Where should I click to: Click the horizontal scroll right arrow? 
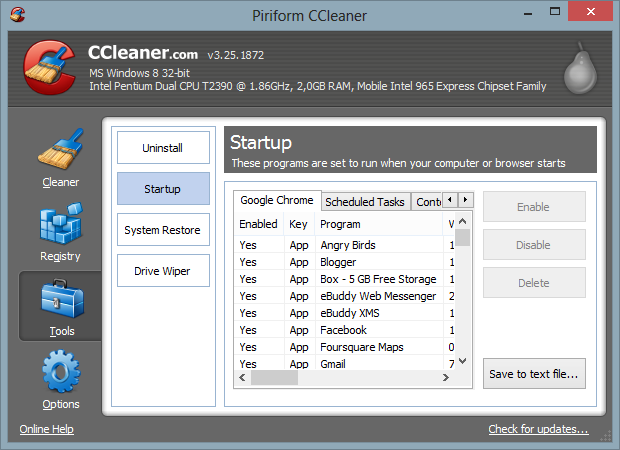tap(446, 378)
